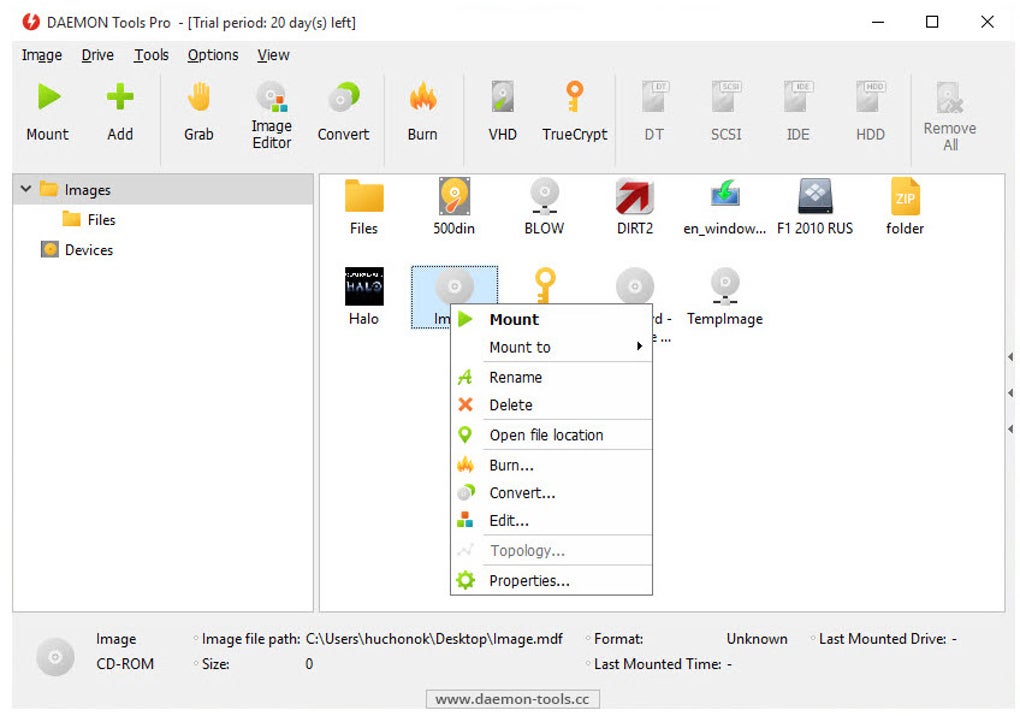The width and height of the screenshot is (1020, 716).
Task: Select the zip item named folder
Action: (905, 207)
